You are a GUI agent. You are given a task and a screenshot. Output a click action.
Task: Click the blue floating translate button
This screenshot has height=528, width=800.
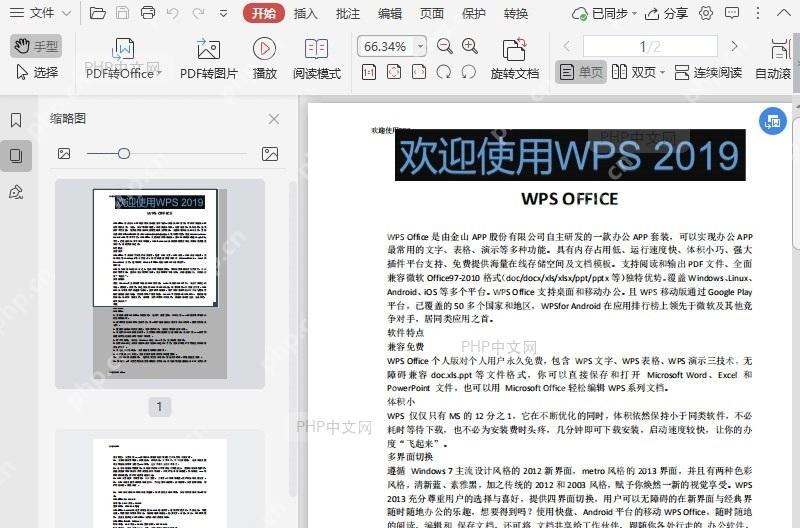pos(772,121)
